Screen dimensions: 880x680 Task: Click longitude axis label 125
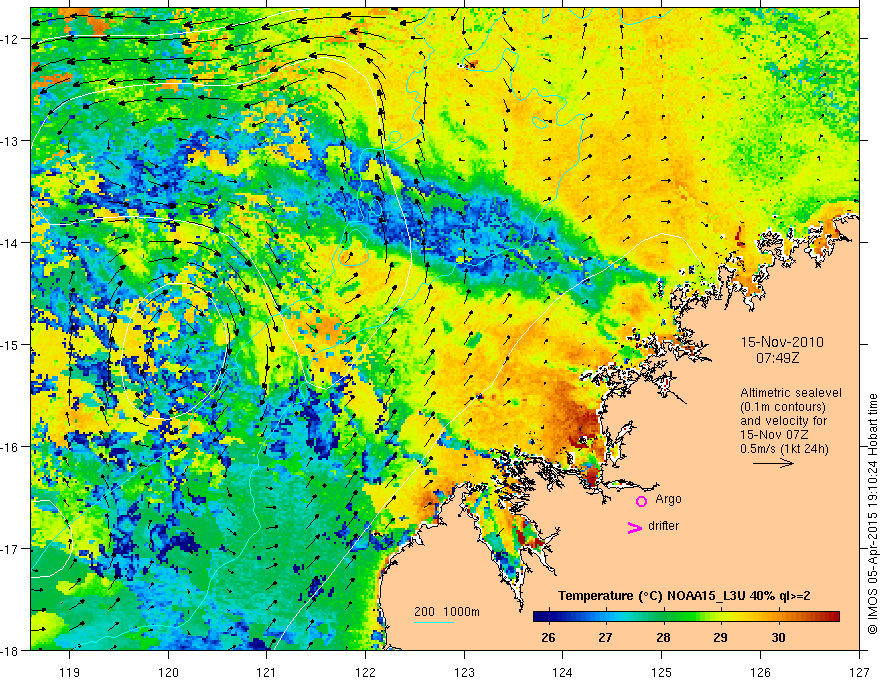662,672
